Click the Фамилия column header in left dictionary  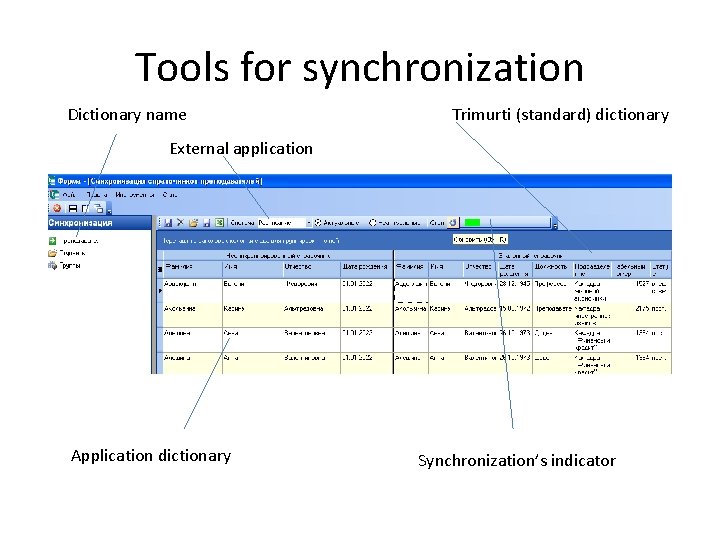coord(193,269)
